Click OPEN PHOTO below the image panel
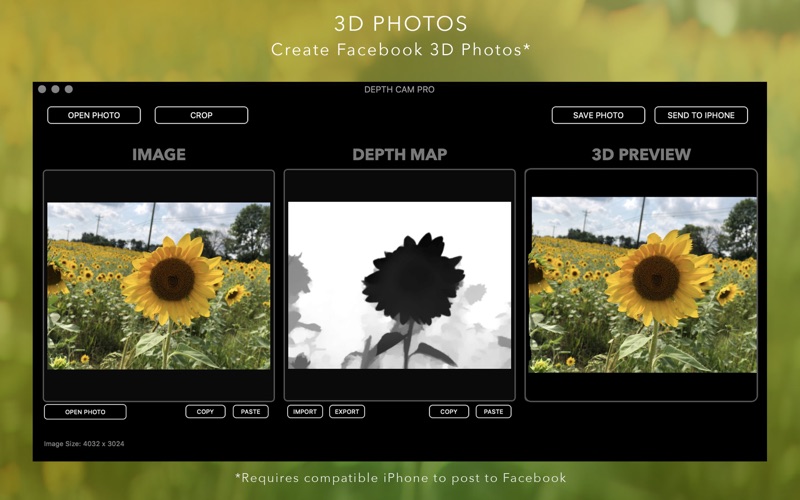This screenshot has width=800, height=500. click(85, 412)
